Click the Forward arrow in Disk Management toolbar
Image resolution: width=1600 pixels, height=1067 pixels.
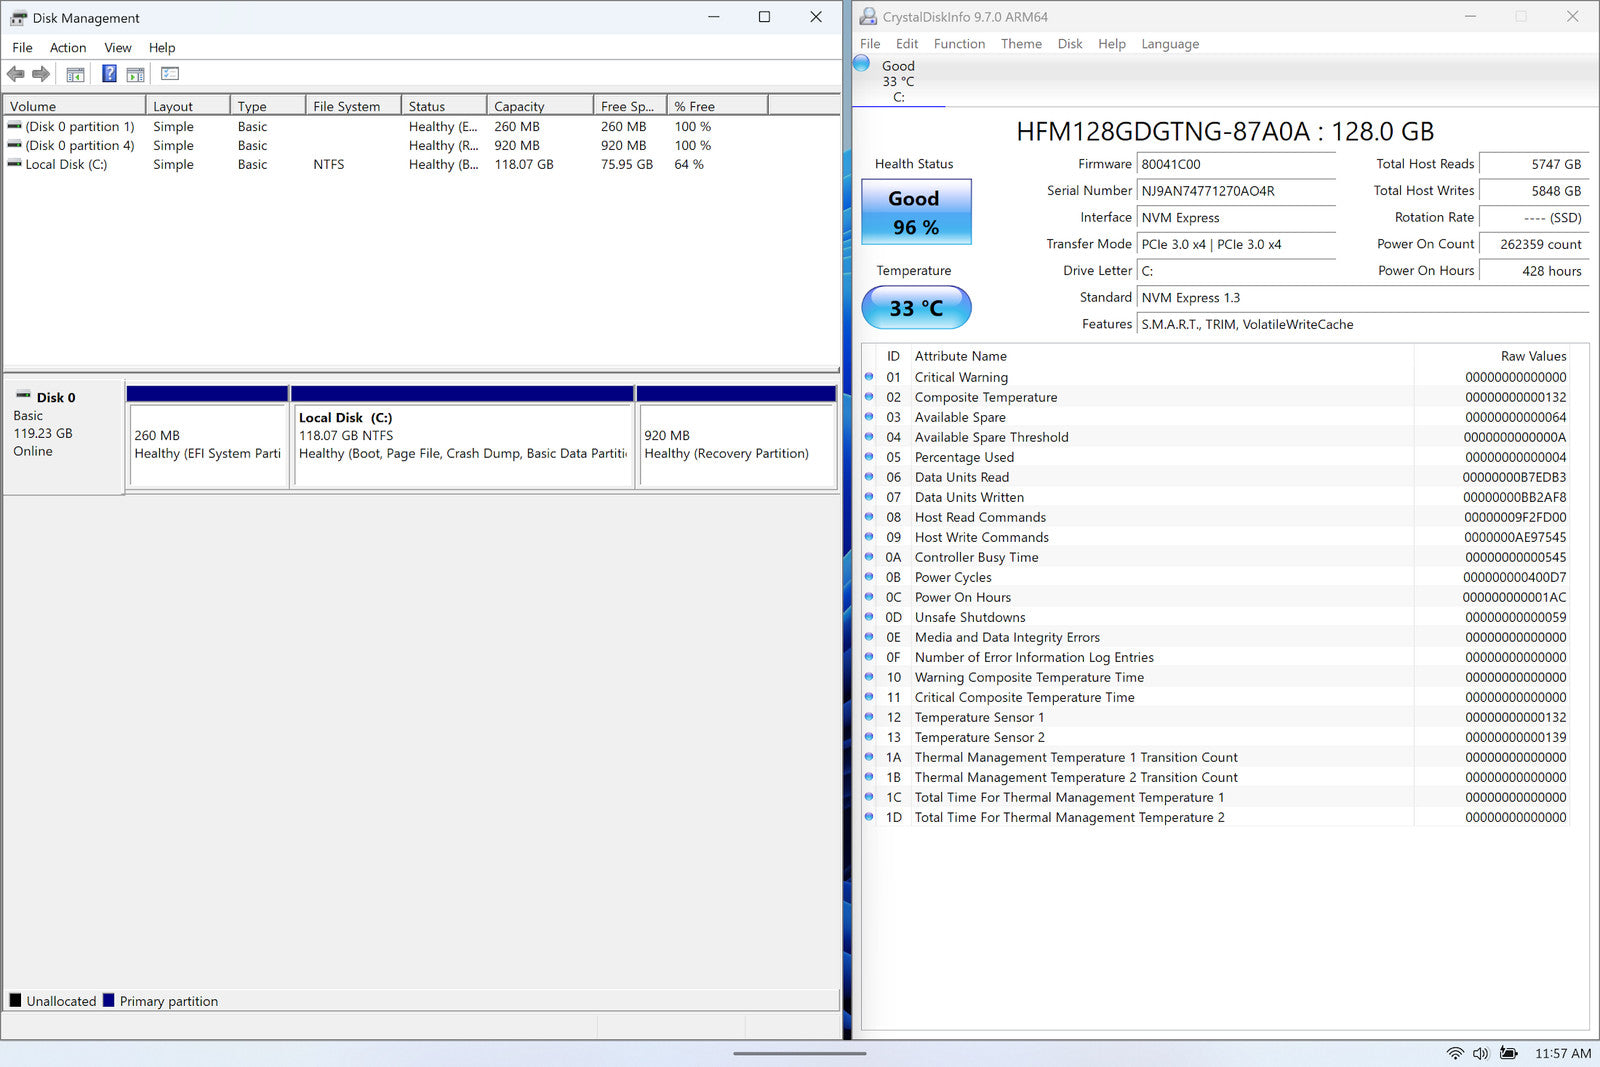41,74
